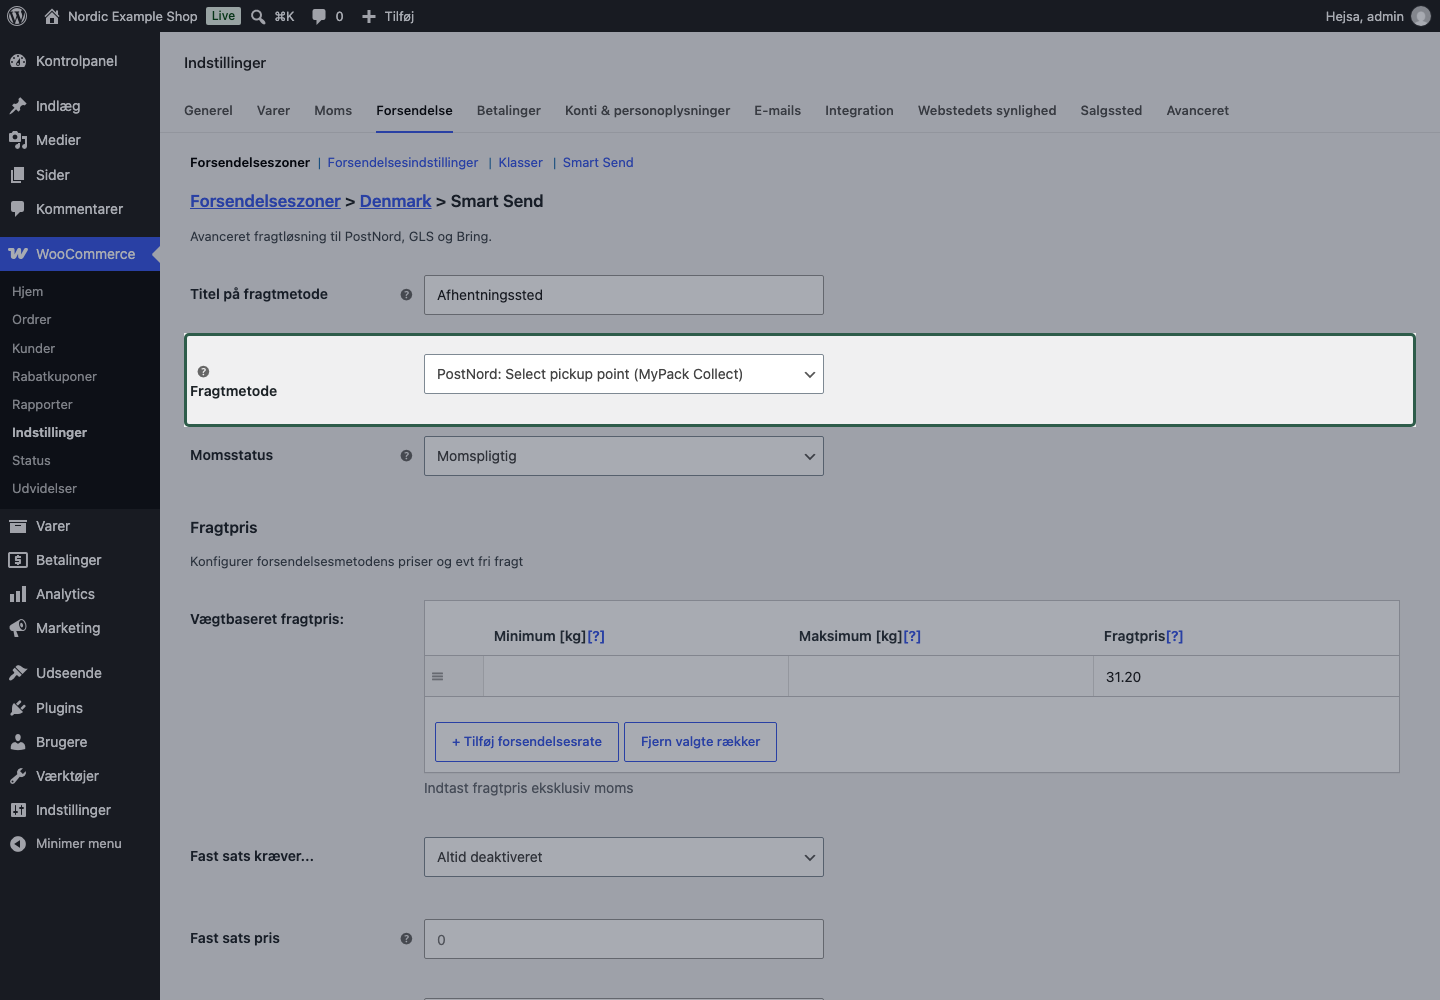Click the admin avatar icon
The image size is (1440, 1000).
pos(1421,16)
